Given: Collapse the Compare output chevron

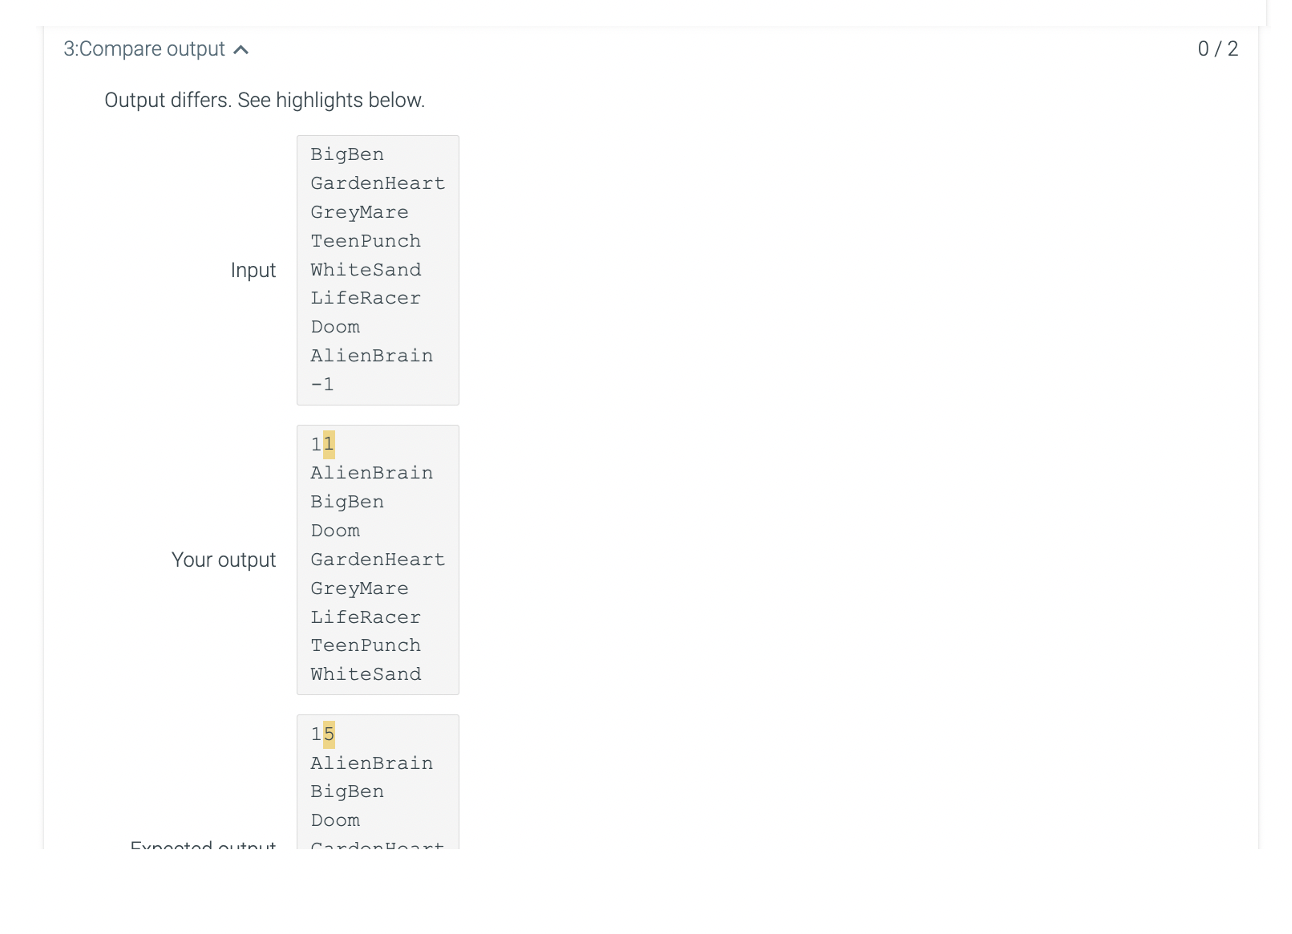Looking at the screenshot, I should click(241, 49).
